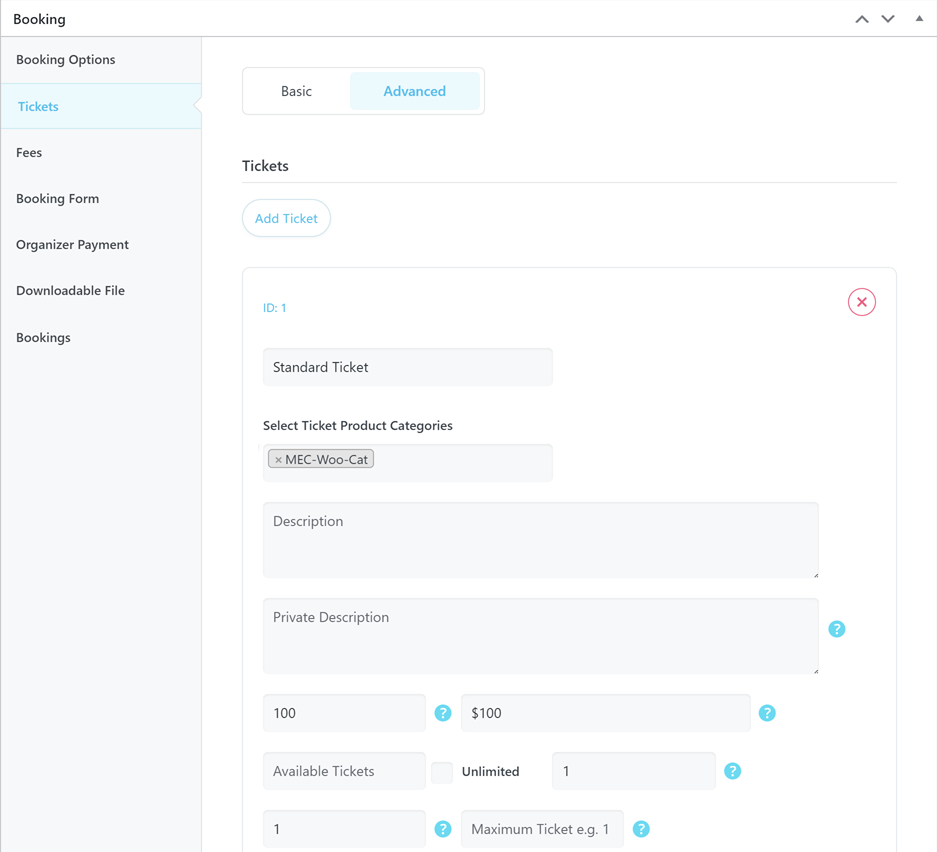Click the price field showing 100

click(x=344, y=713)
